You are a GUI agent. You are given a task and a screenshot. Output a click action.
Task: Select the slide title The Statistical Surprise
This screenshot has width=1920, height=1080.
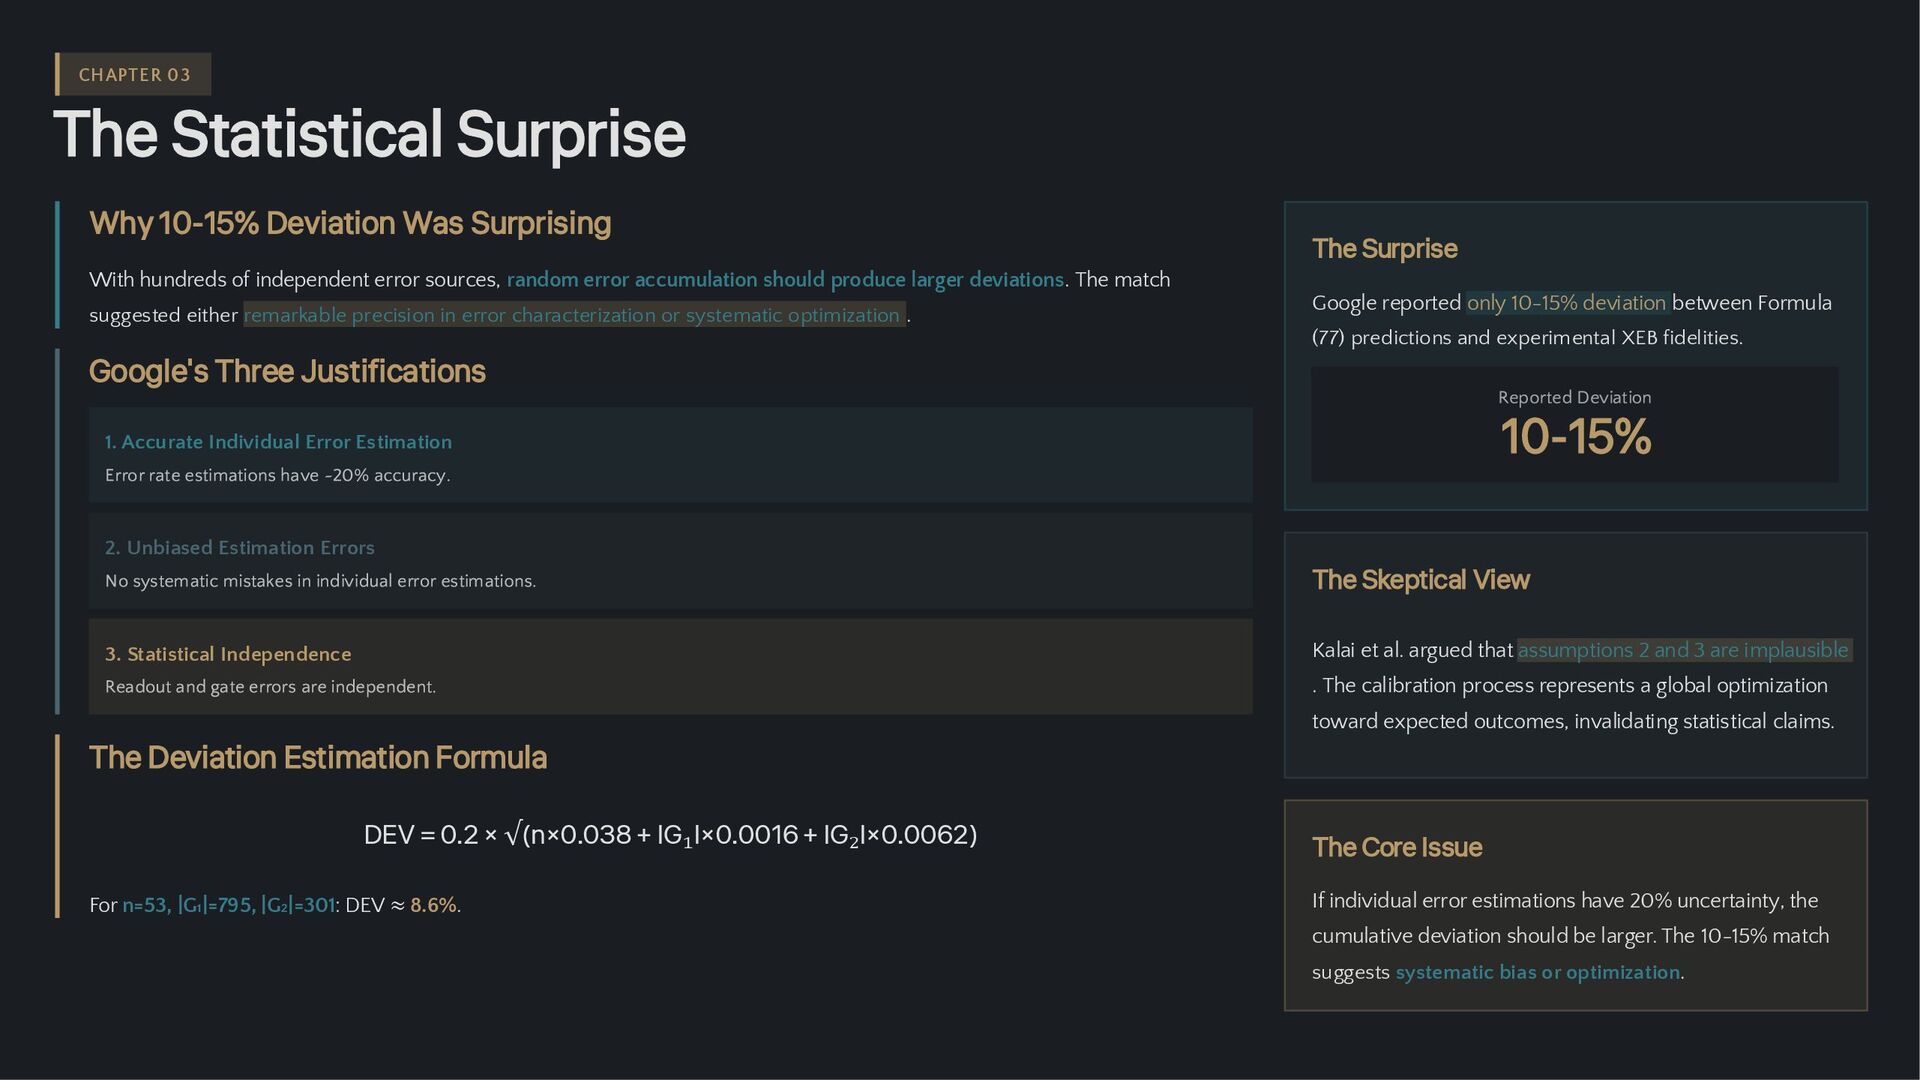pos(369,135)
